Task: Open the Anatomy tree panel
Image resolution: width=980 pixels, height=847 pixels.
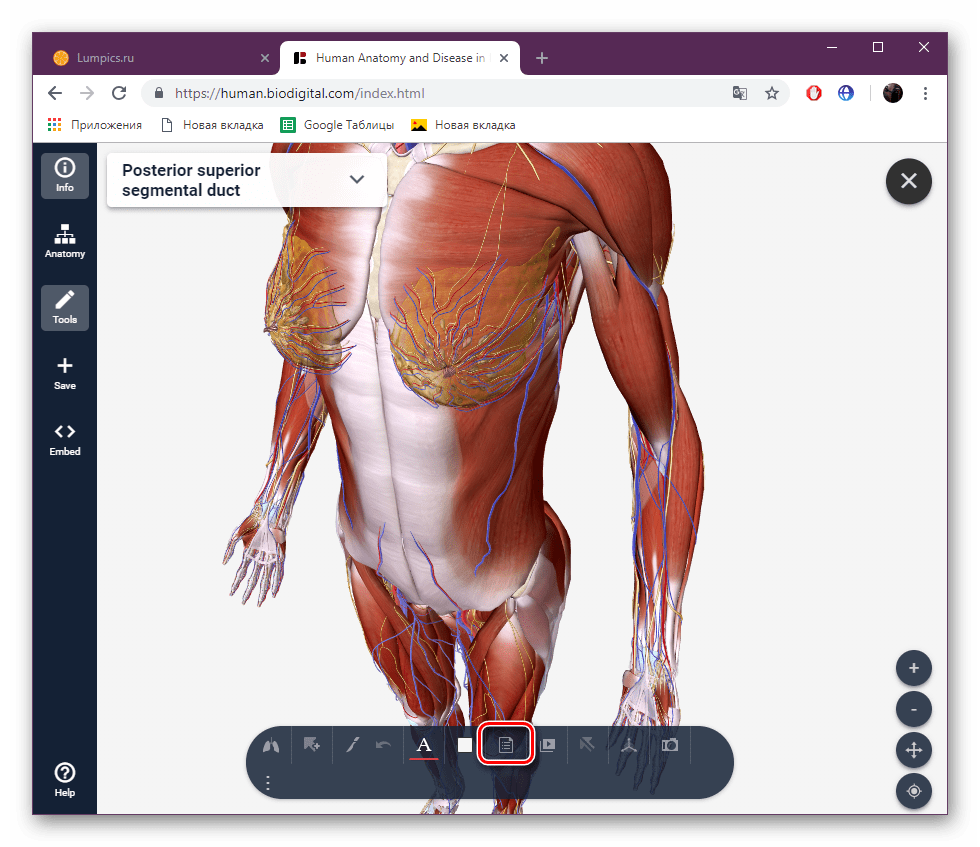Action: (65, 241)
